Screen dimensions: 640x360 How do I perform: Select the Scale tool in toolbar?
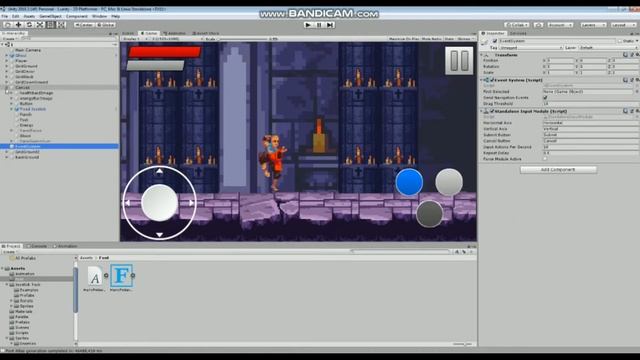coord(40,25)
